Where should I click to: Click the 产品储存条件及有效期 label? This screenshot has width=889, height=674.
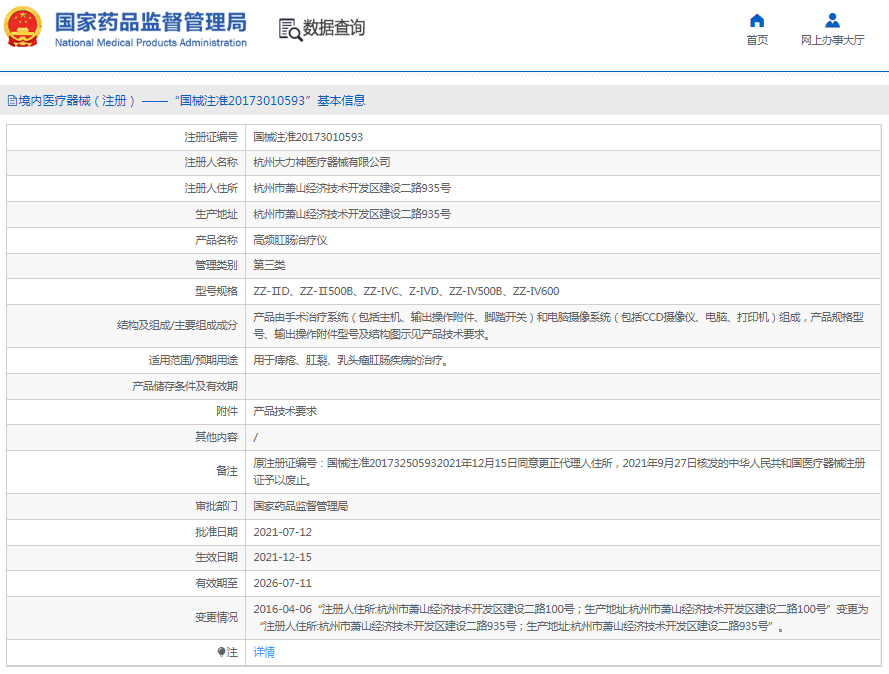pyautogui.click(x=185, y=387)
